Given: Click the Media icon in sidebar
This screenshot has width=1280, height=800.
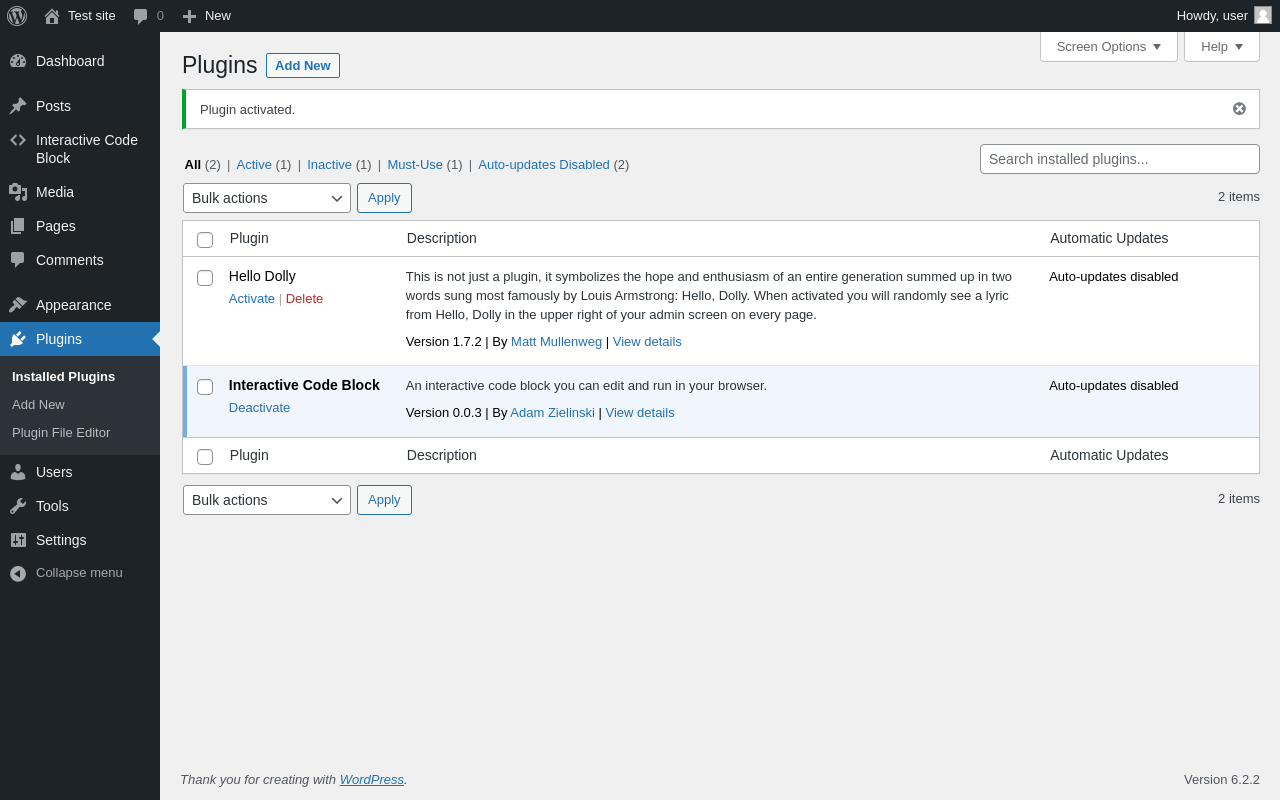Looking at the screenshot, I should (18, 192).
